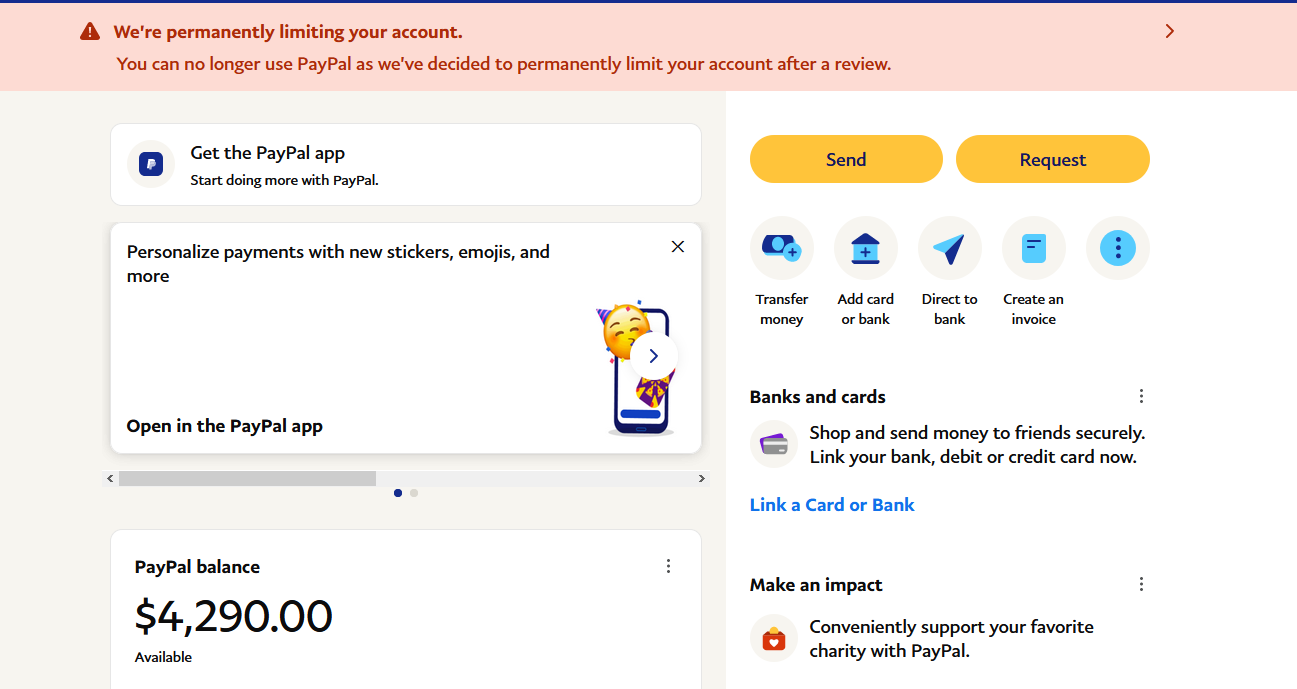The image size is (1297, 689).
Task: Follow the Link a Card or Bank link
Action: tap(832, 505)
